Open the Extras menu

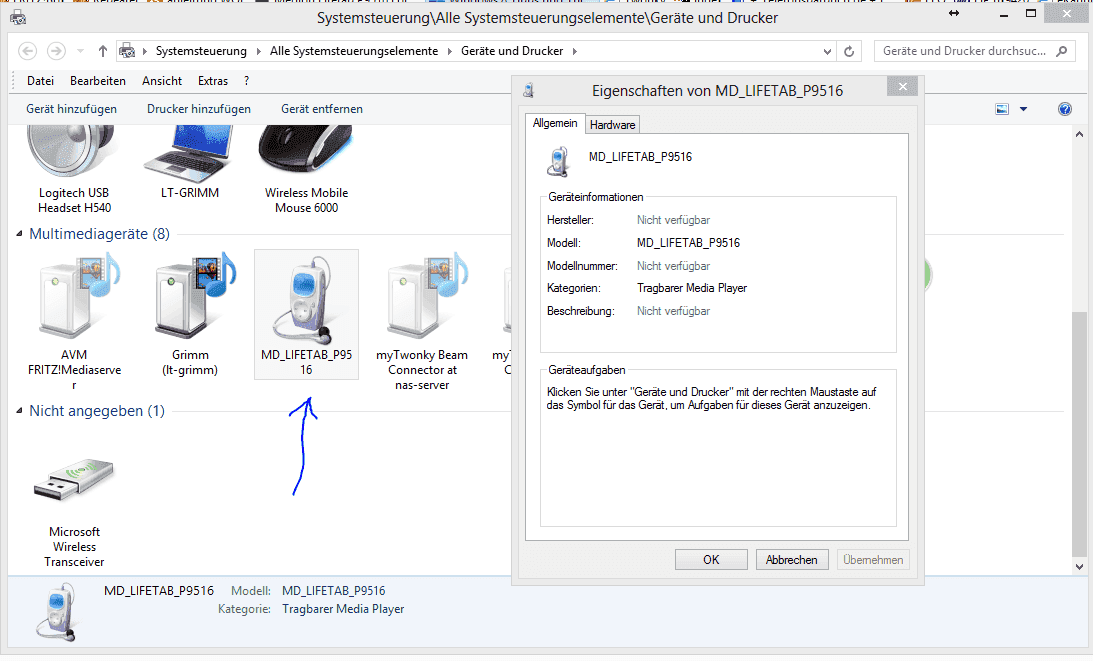[213, 81]
